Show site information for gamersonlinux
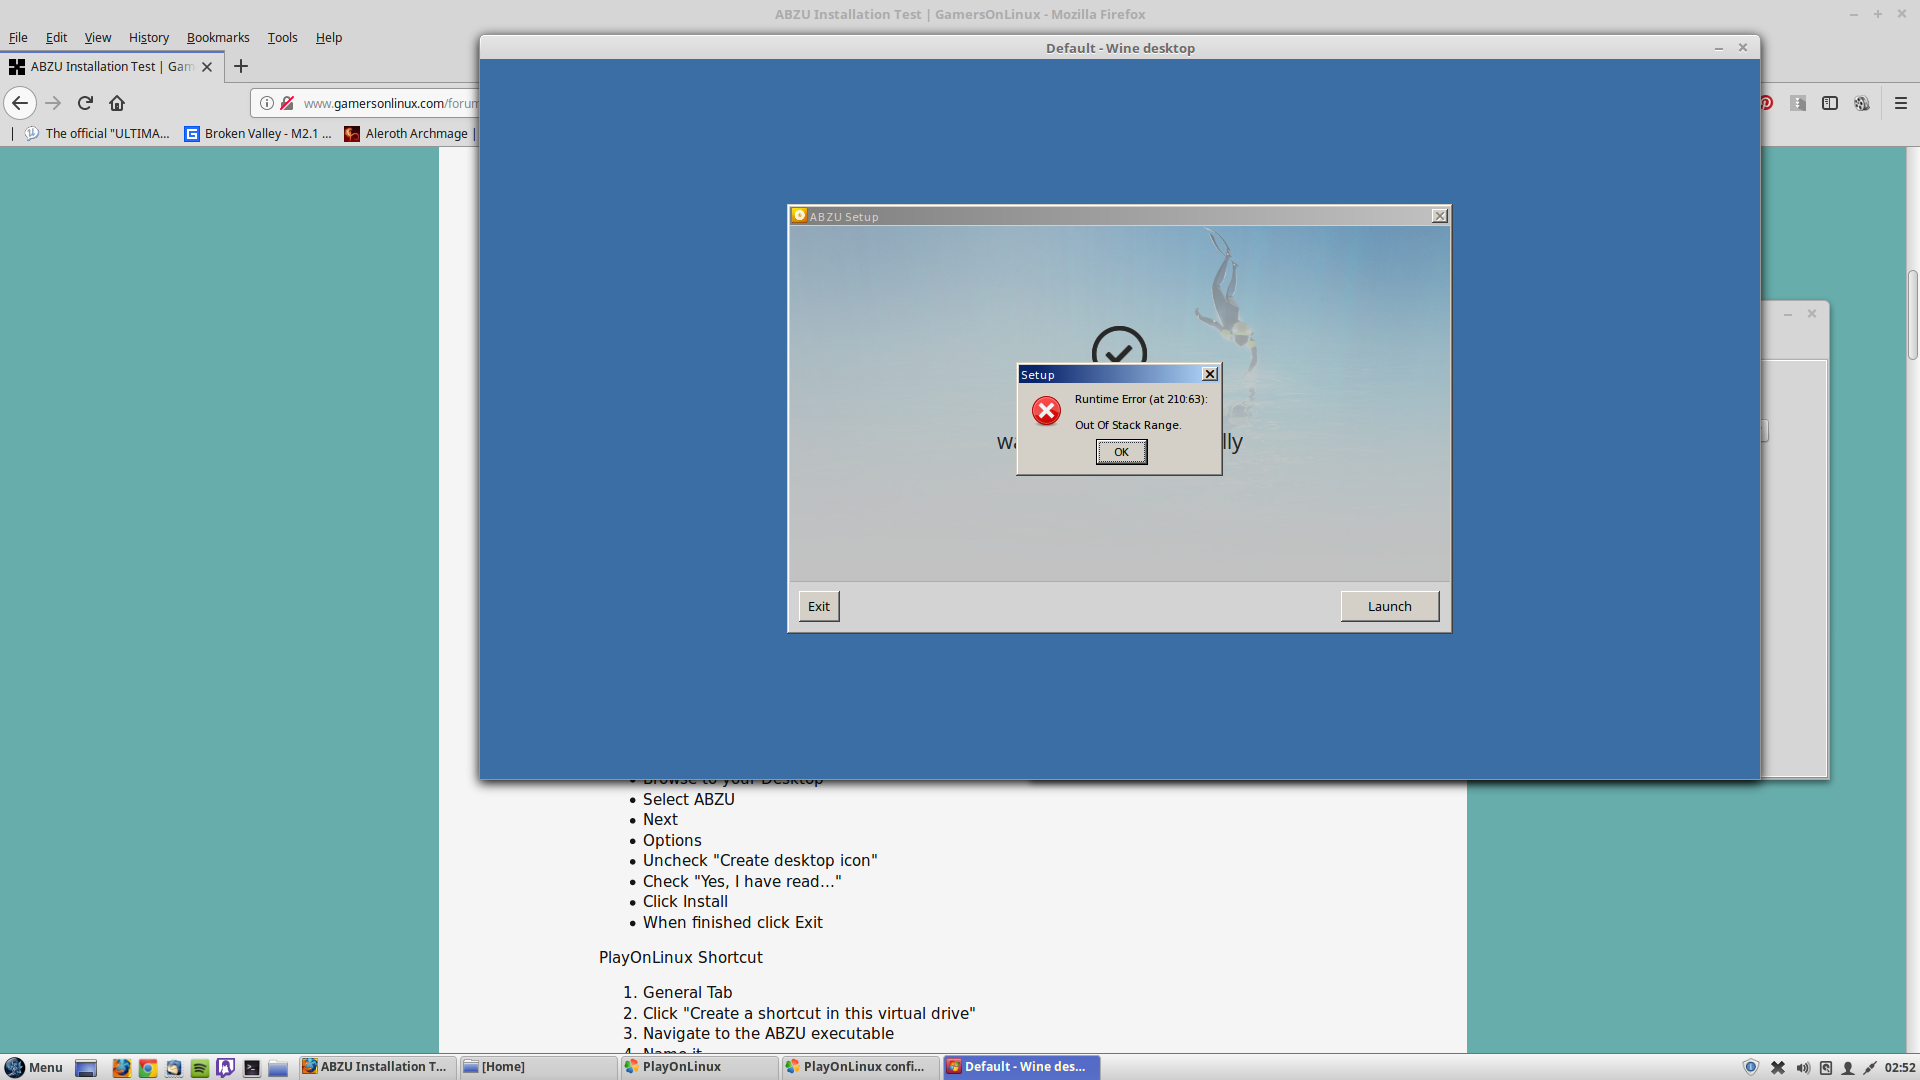Image resolution: width=1920 pixels, height=1080 pixels. pyautogui.click(x=267, y=103)
